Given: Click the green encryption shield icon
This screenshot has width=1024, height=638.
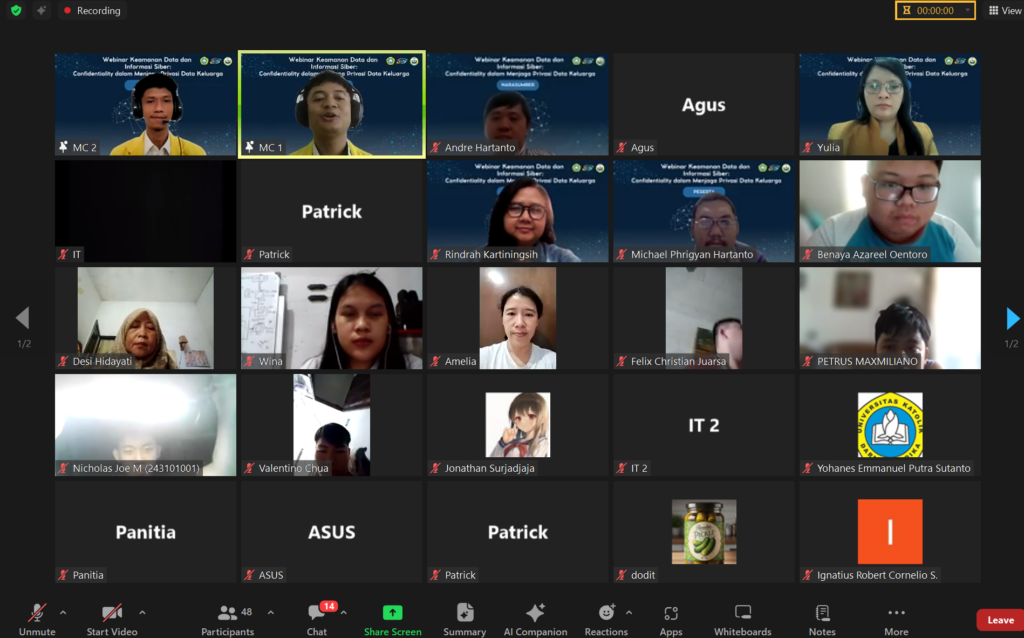Looking at the screenshot, I should pos(16,10).
